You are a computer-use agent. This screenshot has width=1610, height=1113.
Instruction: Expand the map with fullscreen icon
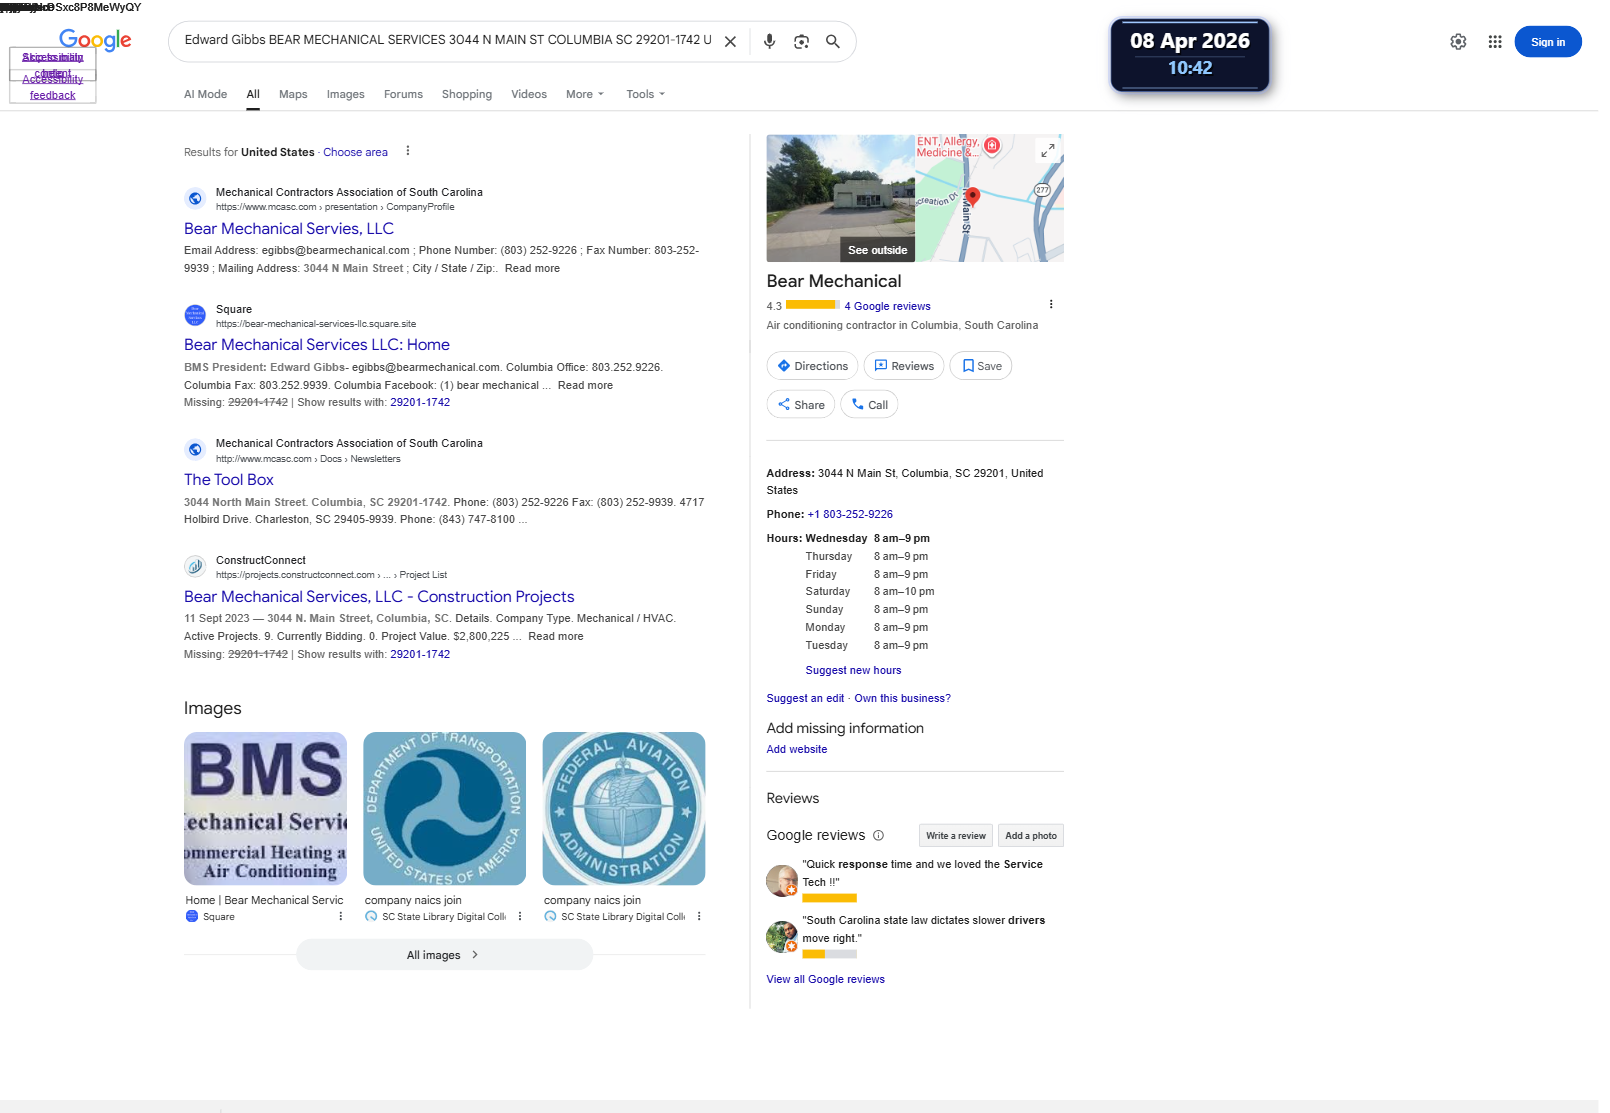click(1047, 151)
